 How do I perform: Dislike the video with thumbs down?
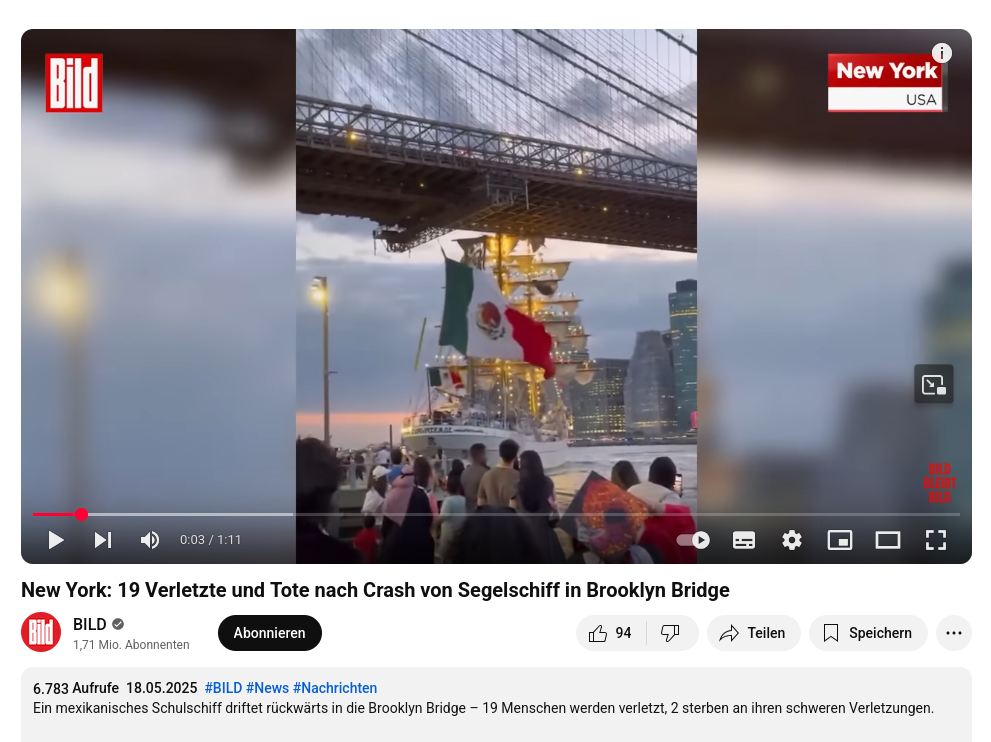[671, 633]
